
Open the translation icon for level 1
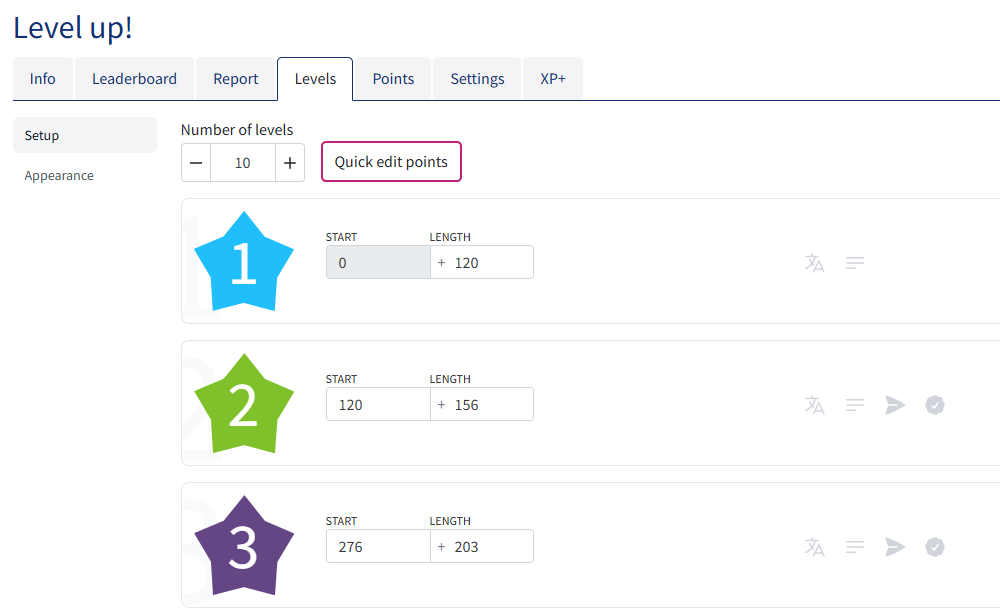[815, 263]
